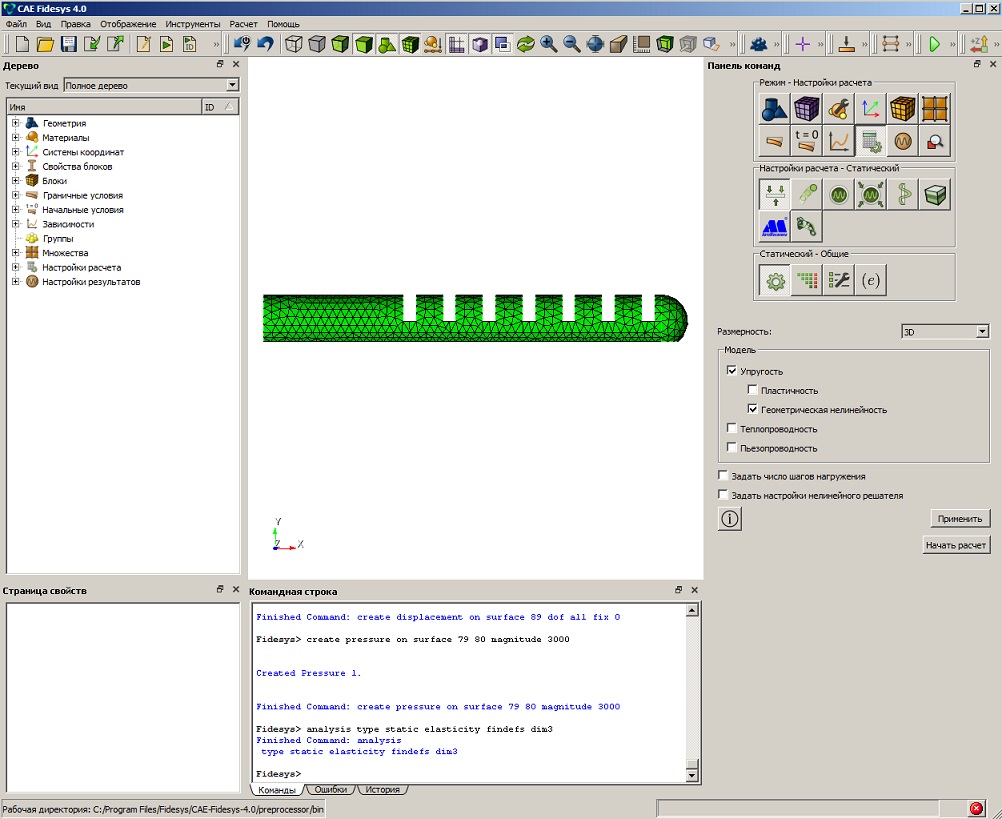Enable the Пластичность checkbox
The image size is (1002, 819).
coord(753,390)
